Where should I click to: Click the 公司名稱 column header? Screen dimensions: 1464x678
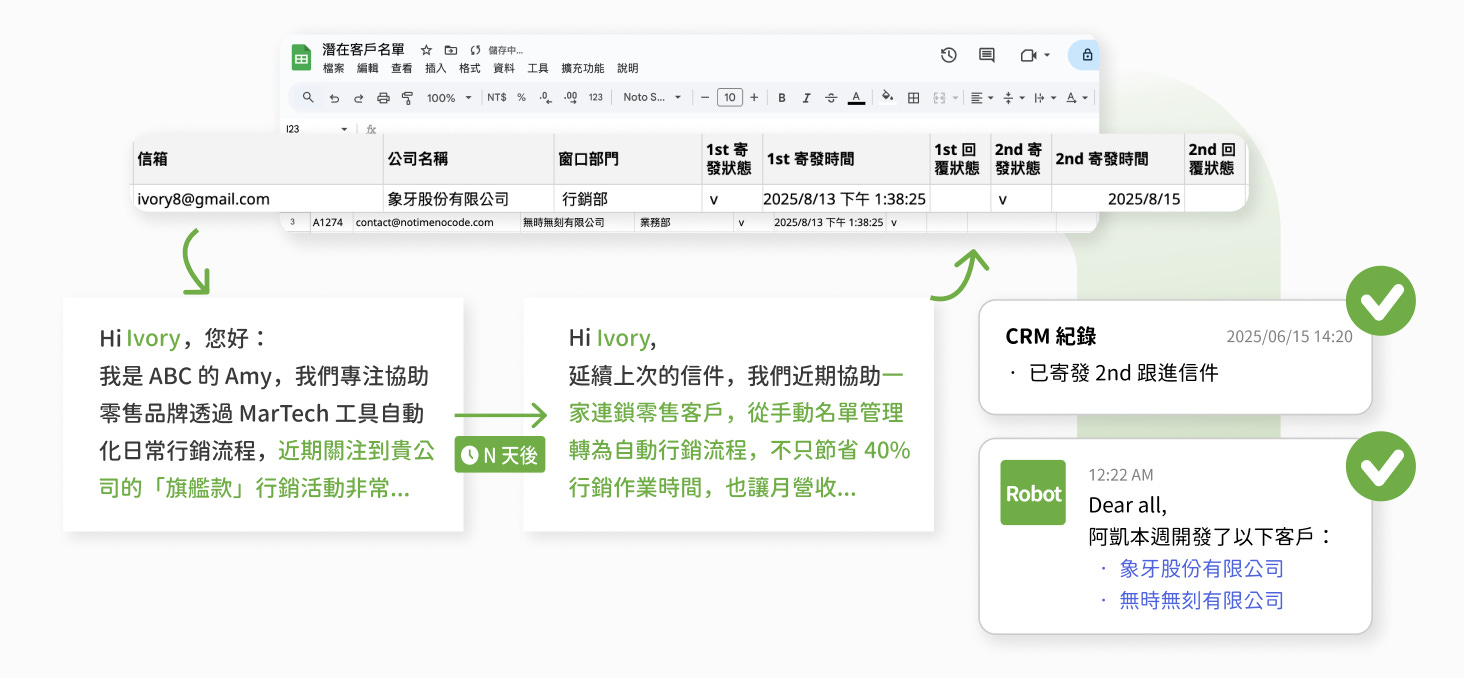(469, 159)
